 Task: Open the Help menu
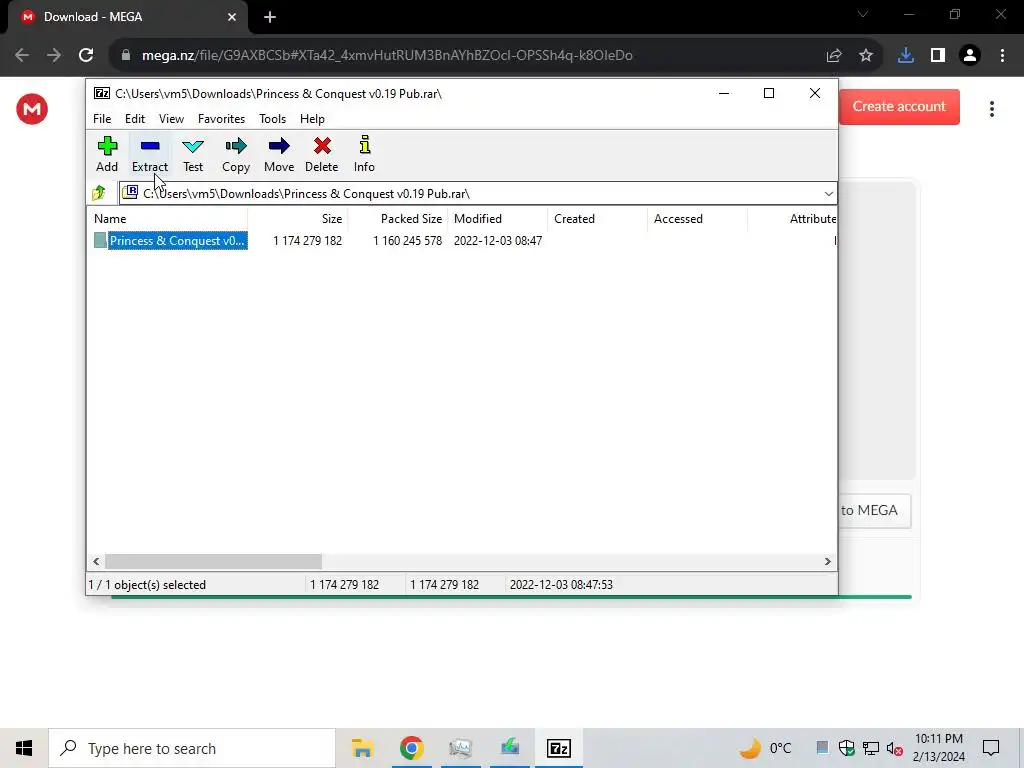[x=312, y=119]
